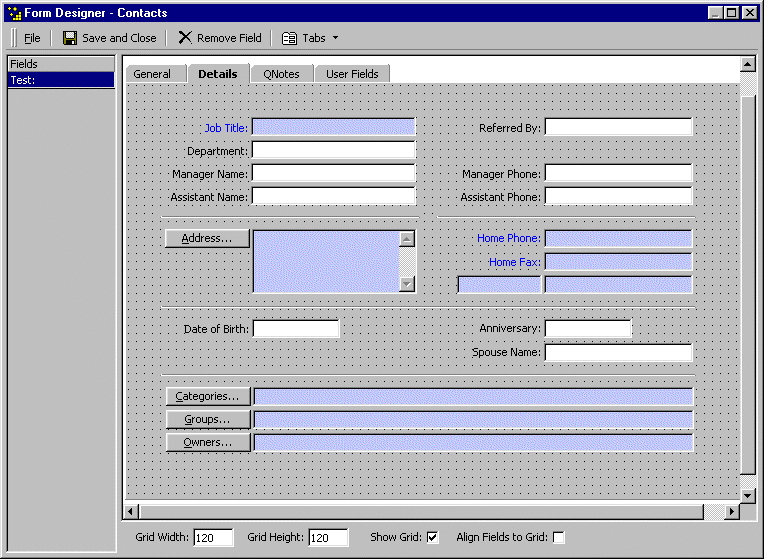
Task: Select the Details tab
Action: (x=218, y=74)
